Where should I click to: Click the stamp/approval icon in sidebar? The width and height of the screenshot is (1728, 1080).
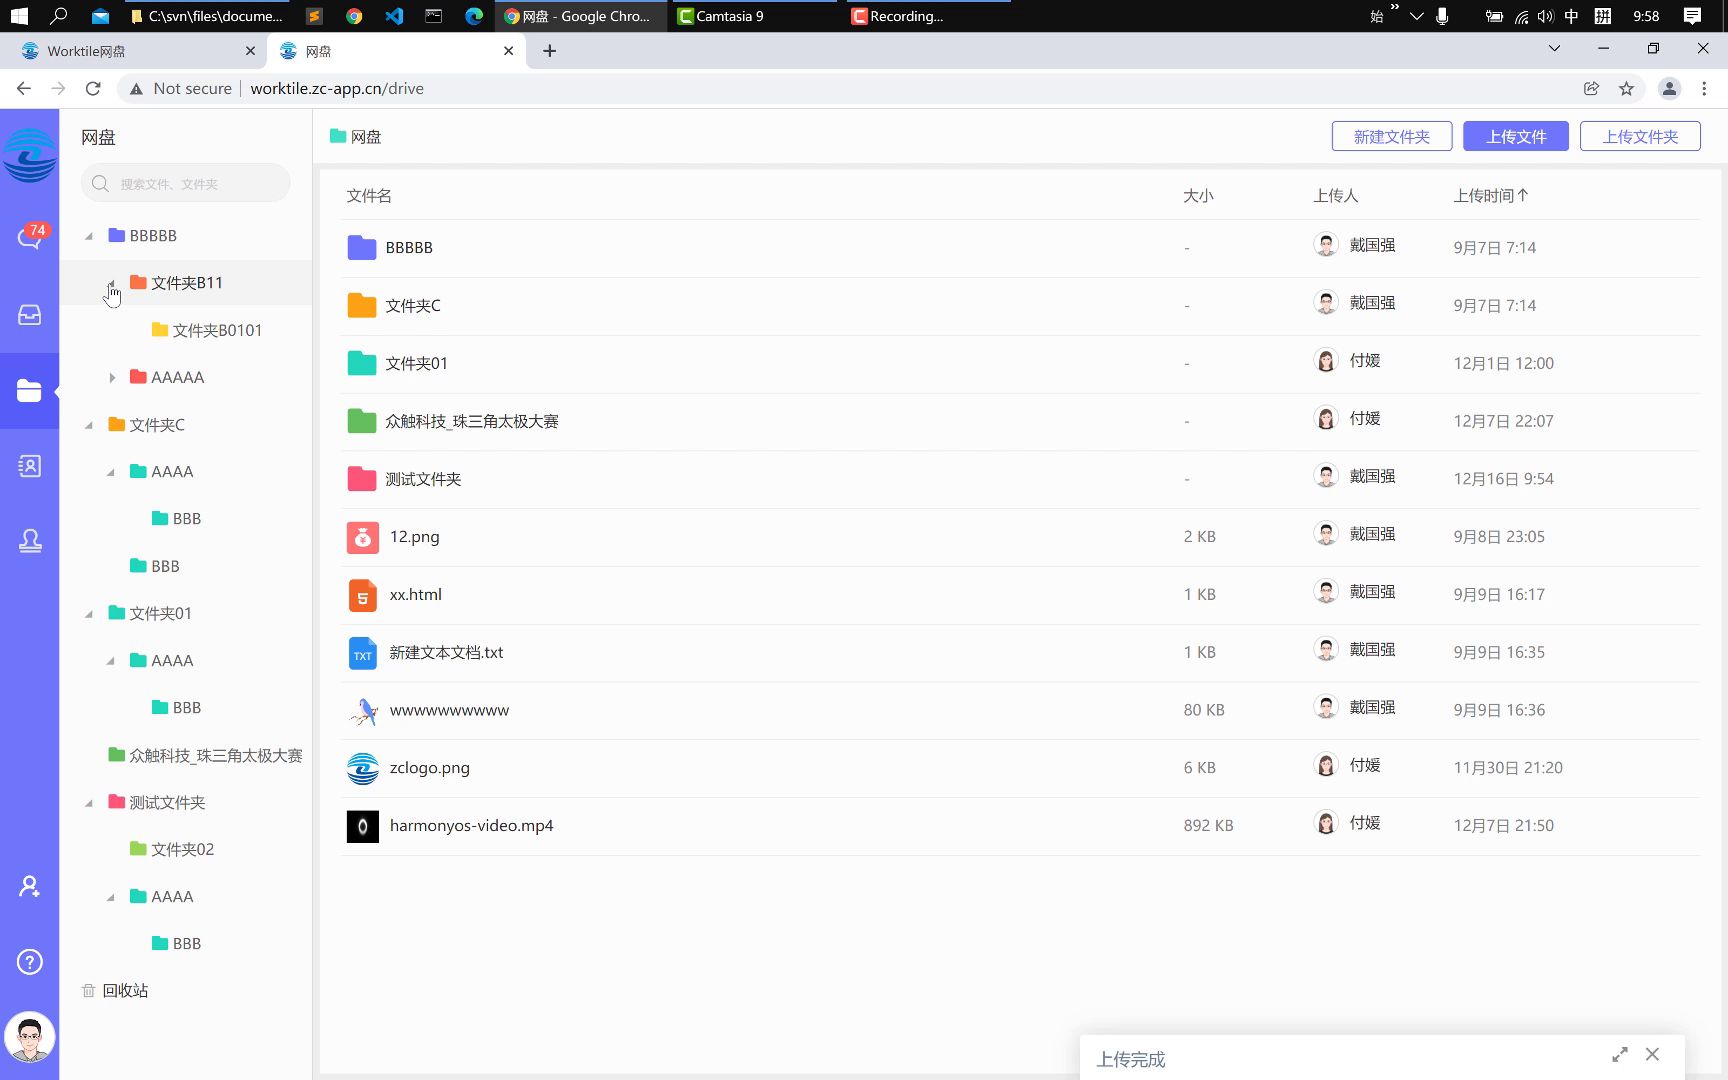[30, 540]
